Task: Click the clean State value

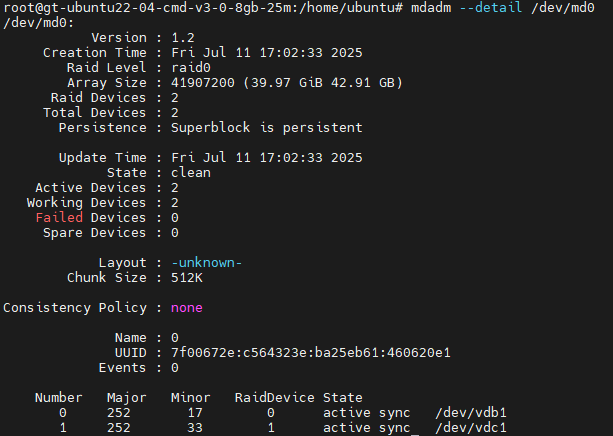Action: pyautogui.click(x=191, y=173)
